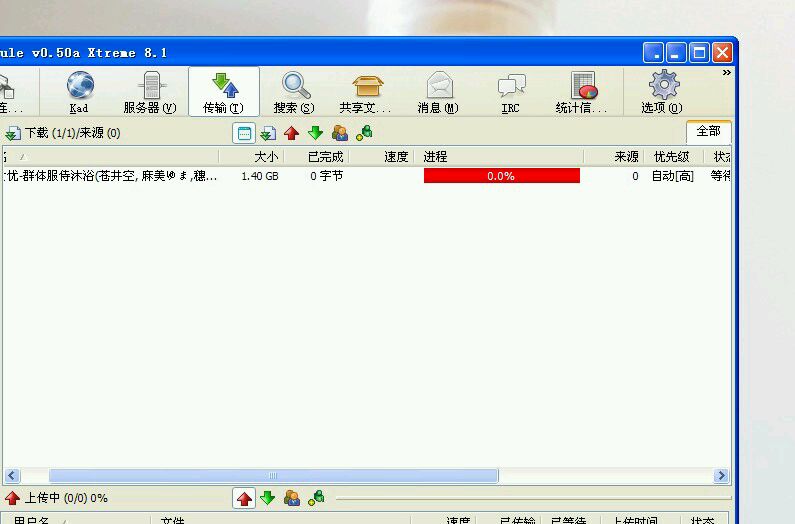
Task: Sort by 进程 column header
Action: (499, 157)
